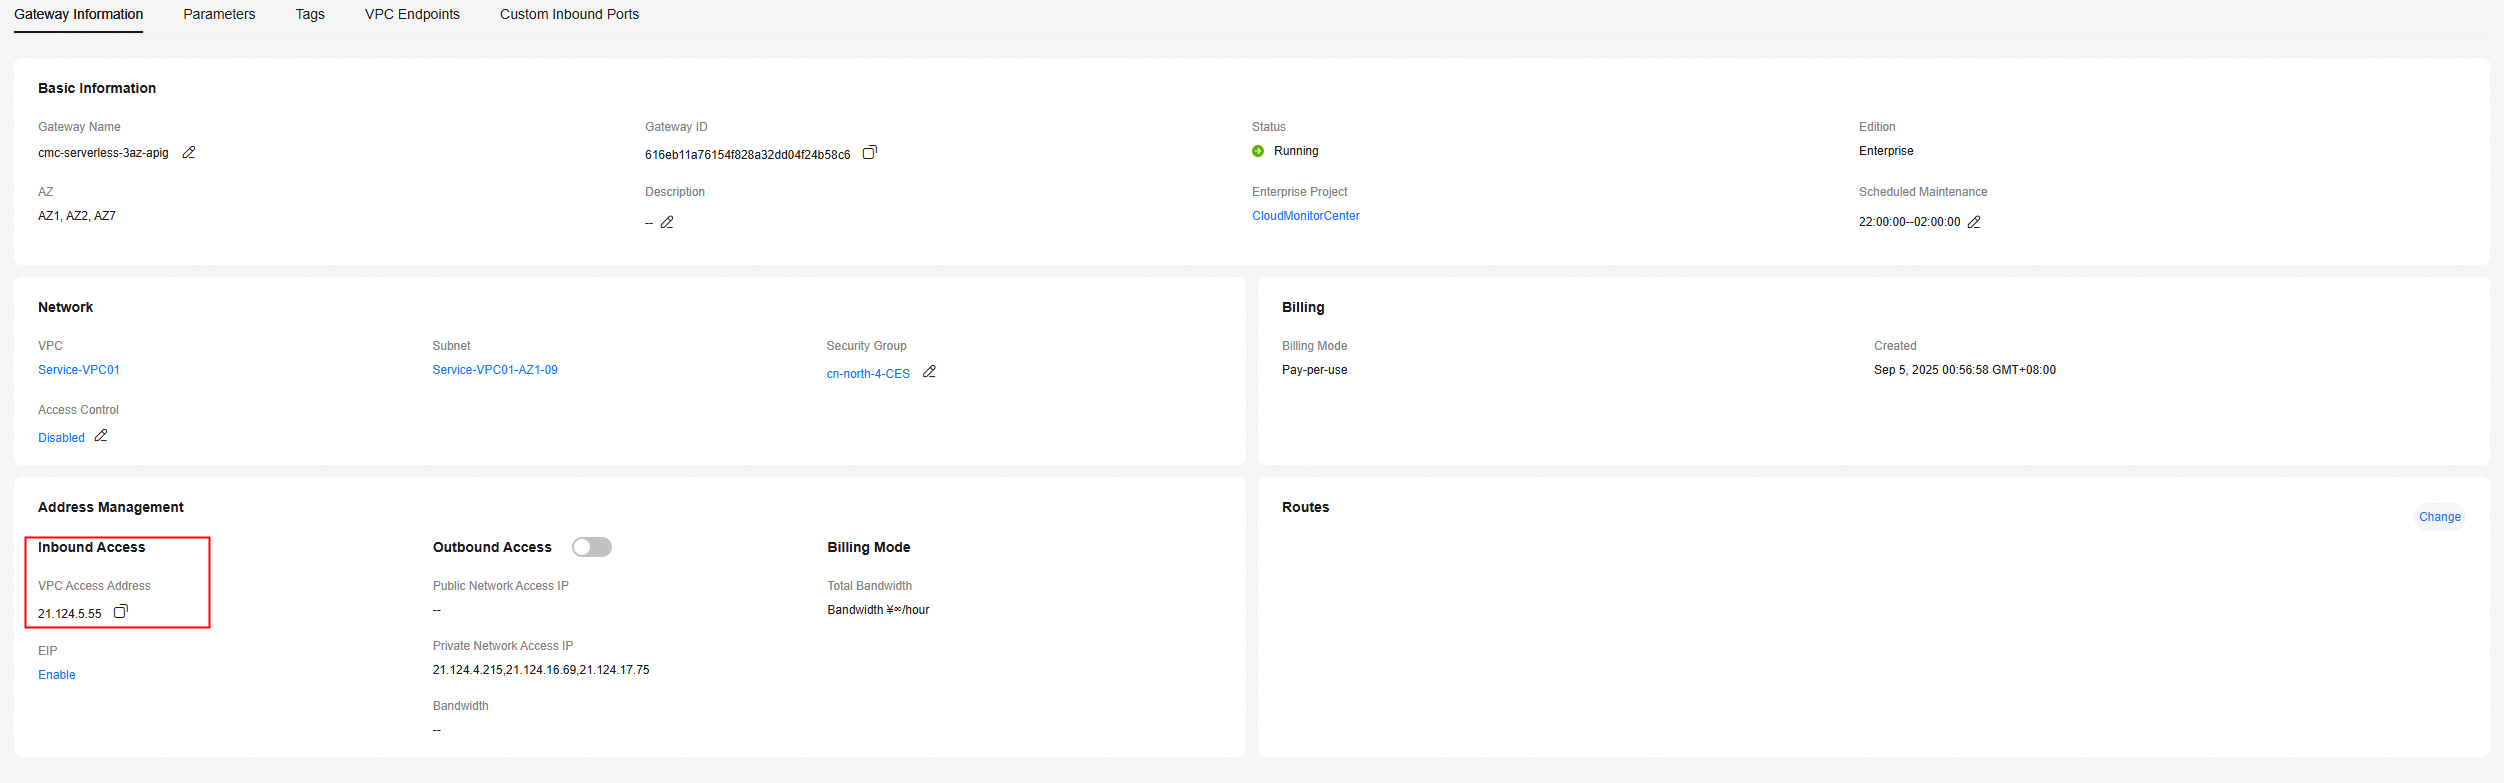Viewport: 2504px width, 783px height.
Task: Click Change in the Routes panel
Action: [x=2440, y=517]
